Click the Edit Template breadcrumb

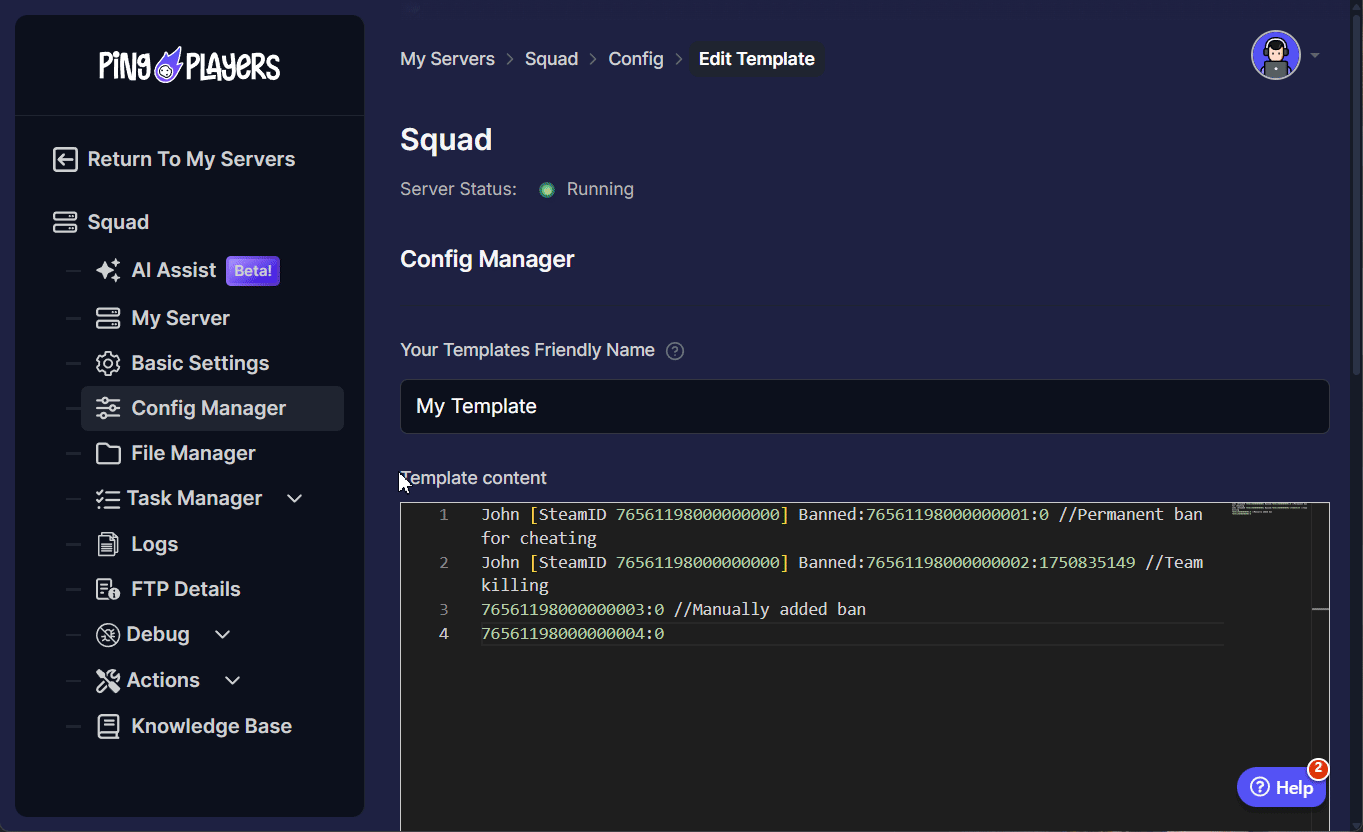point(756,59)
